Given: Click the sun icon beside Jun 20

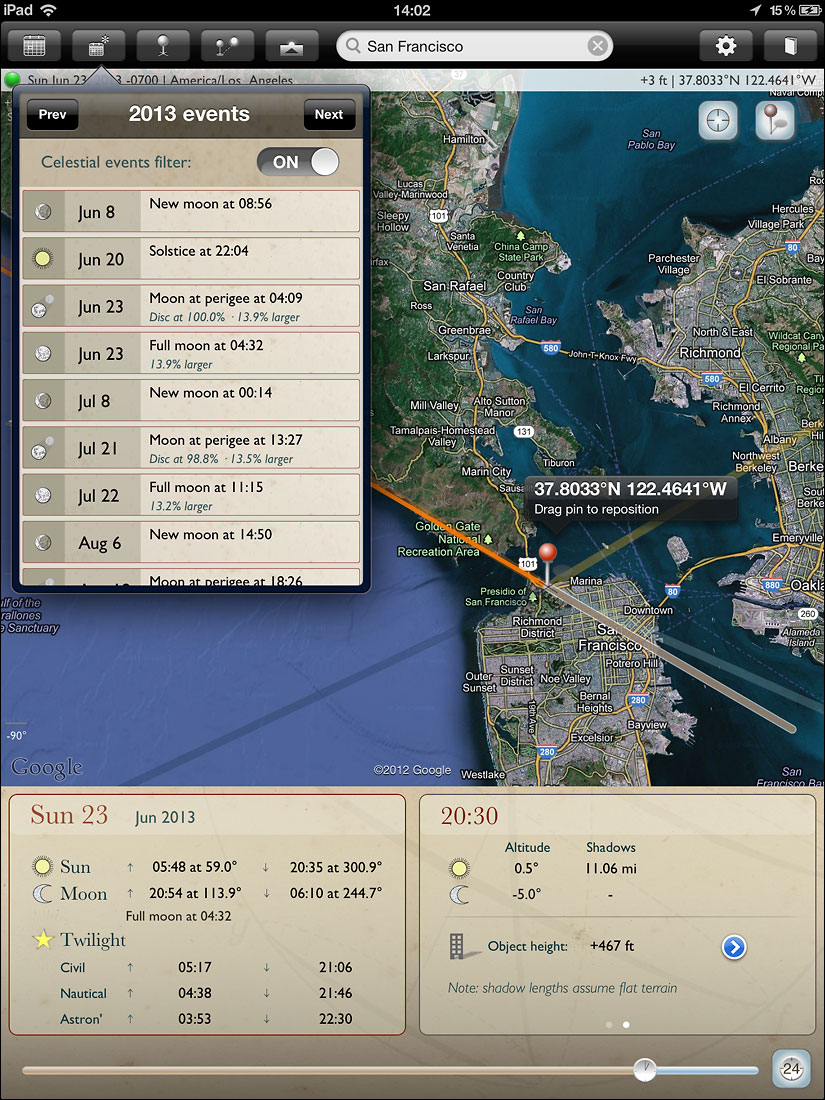Looking at the screenshot, I should (x=43, y=259).
